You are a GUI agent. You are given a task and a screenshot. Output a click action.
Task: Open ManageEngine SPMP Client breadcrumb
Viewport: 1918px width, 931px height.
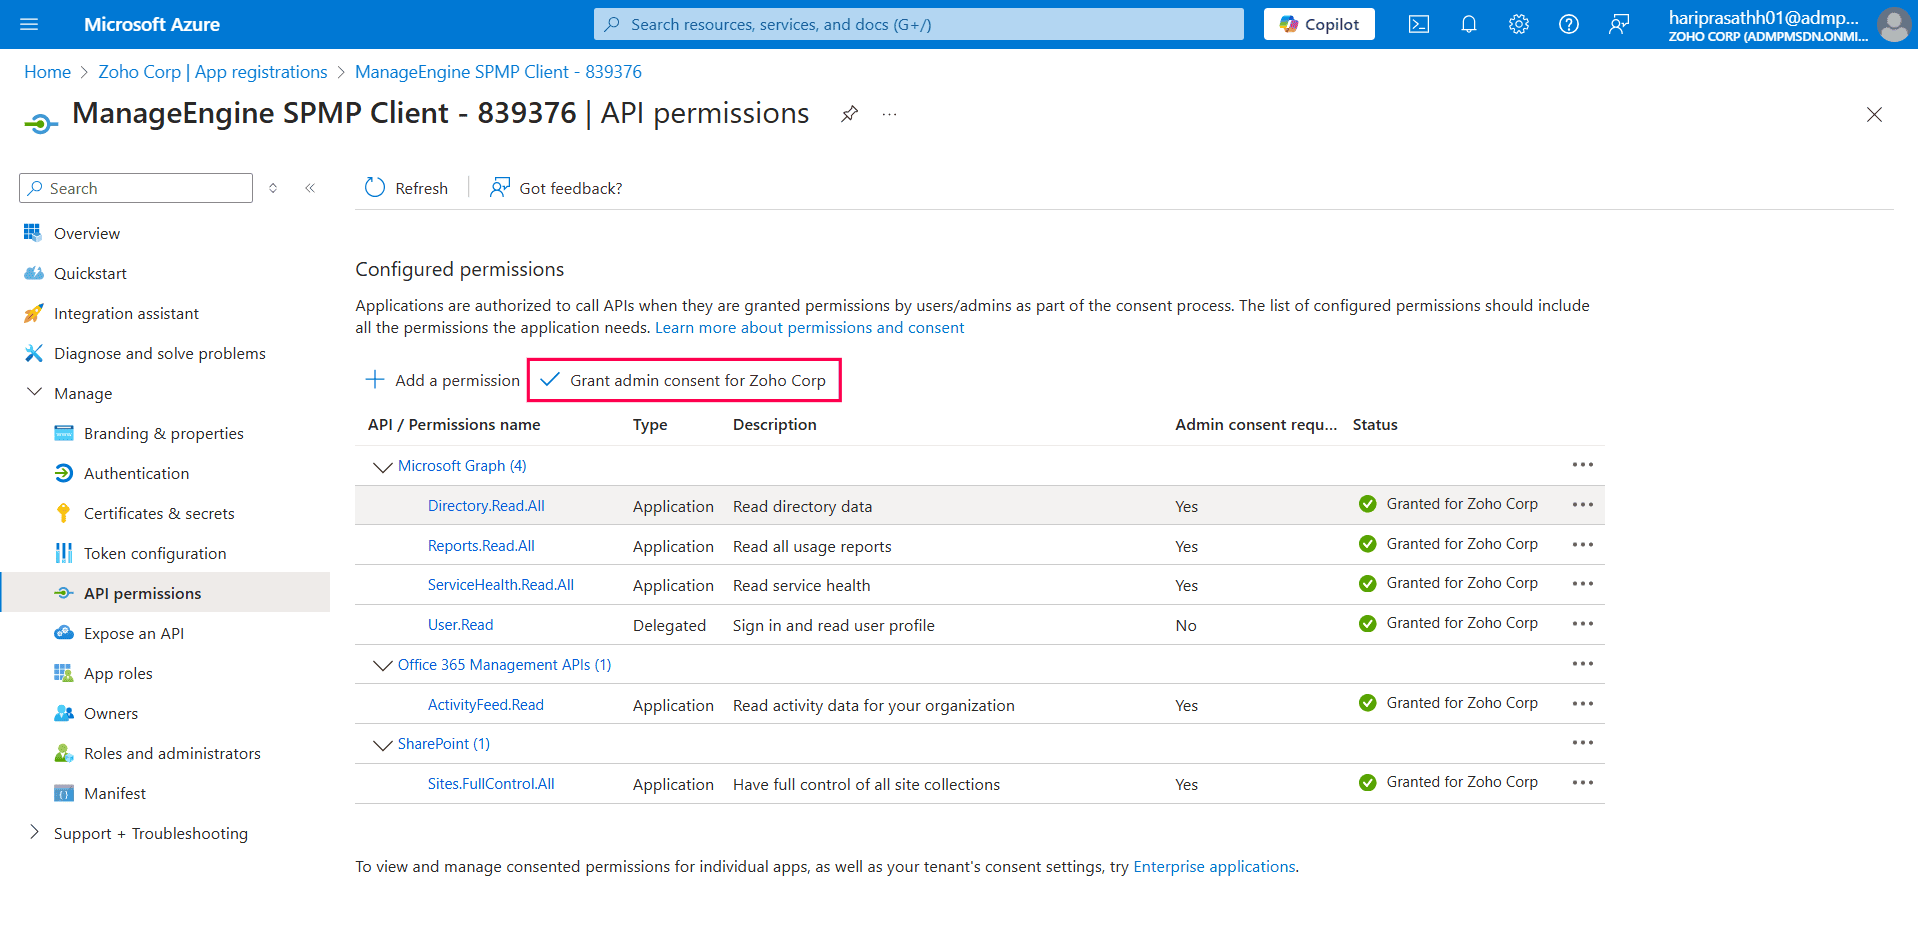click(x=498, y=72)
